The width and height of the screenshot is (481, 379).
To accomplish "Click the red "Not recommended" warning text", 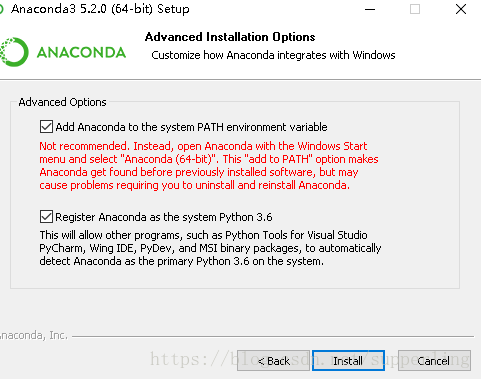I will (x=209, y=165).
